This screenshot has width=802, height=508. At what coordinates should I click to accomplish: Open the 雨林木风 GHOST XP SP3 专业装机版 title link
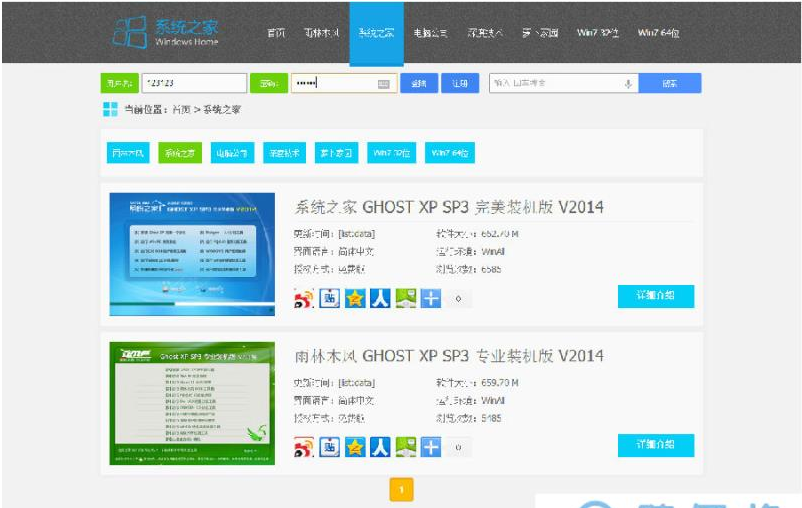point(448,356)
